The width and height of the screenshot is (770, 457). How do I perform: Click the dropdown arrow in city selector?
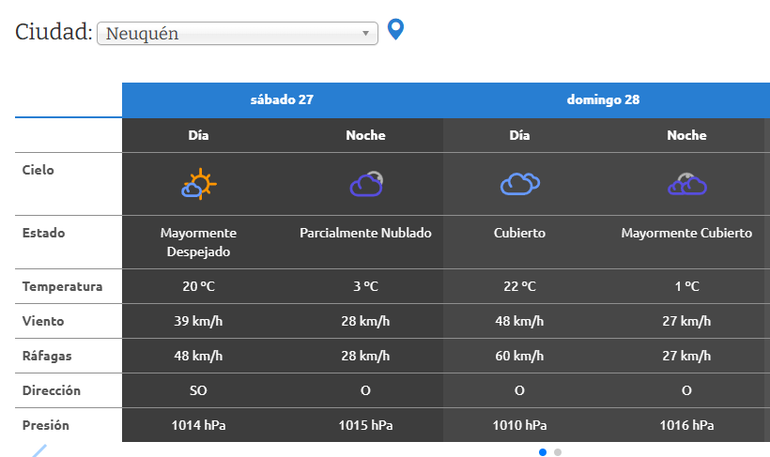tap(366, 33)
